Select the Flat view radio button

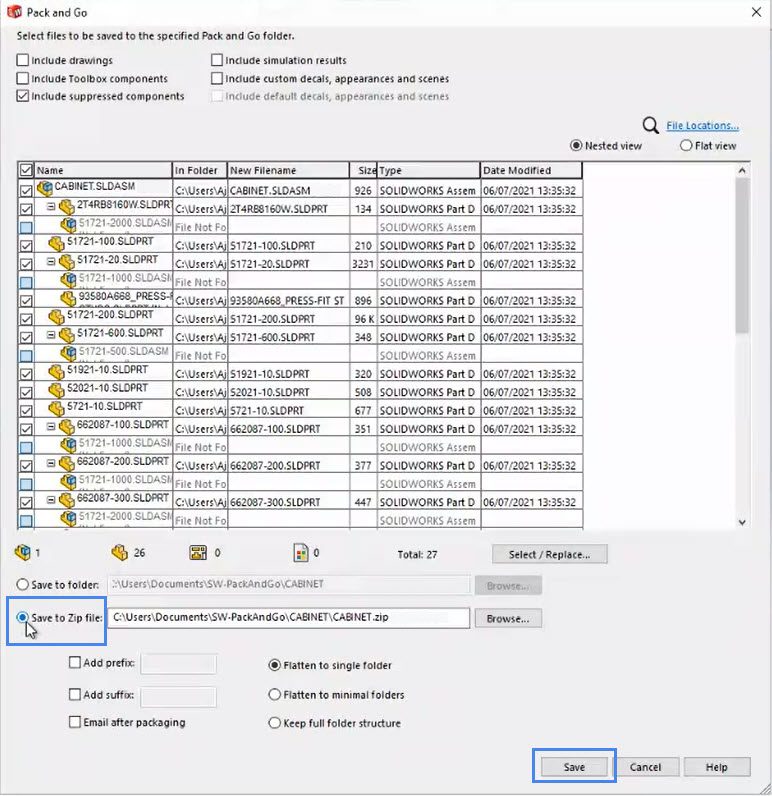(686, 146)
